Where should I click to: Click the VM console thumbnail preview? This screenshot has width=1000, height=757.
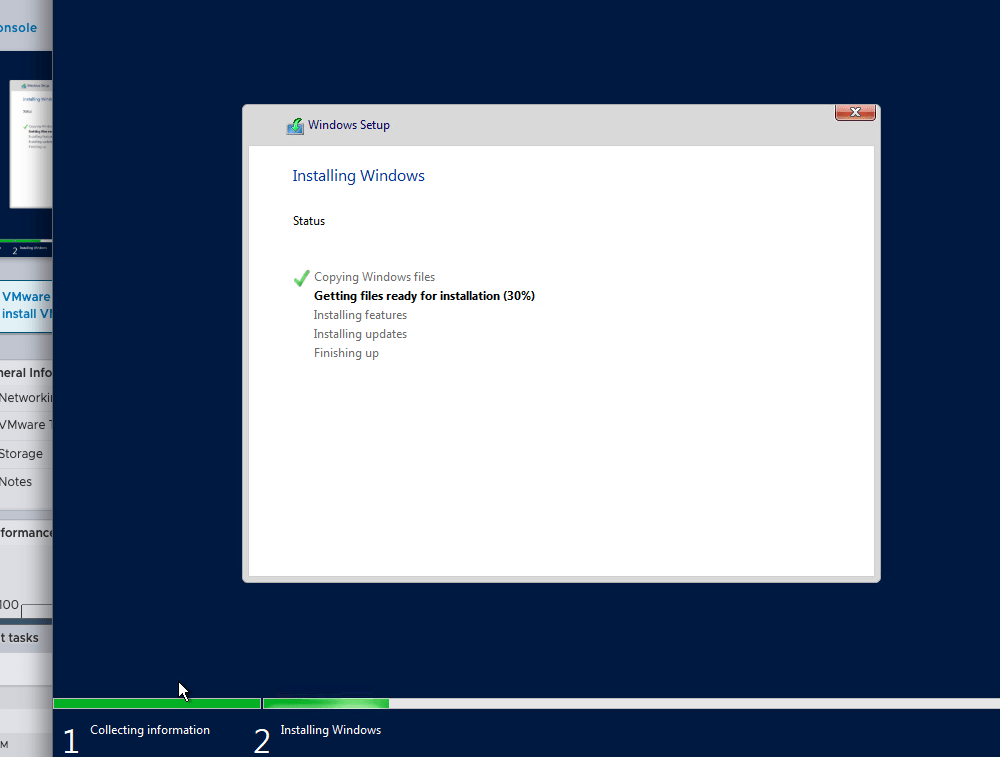(30, 144)
